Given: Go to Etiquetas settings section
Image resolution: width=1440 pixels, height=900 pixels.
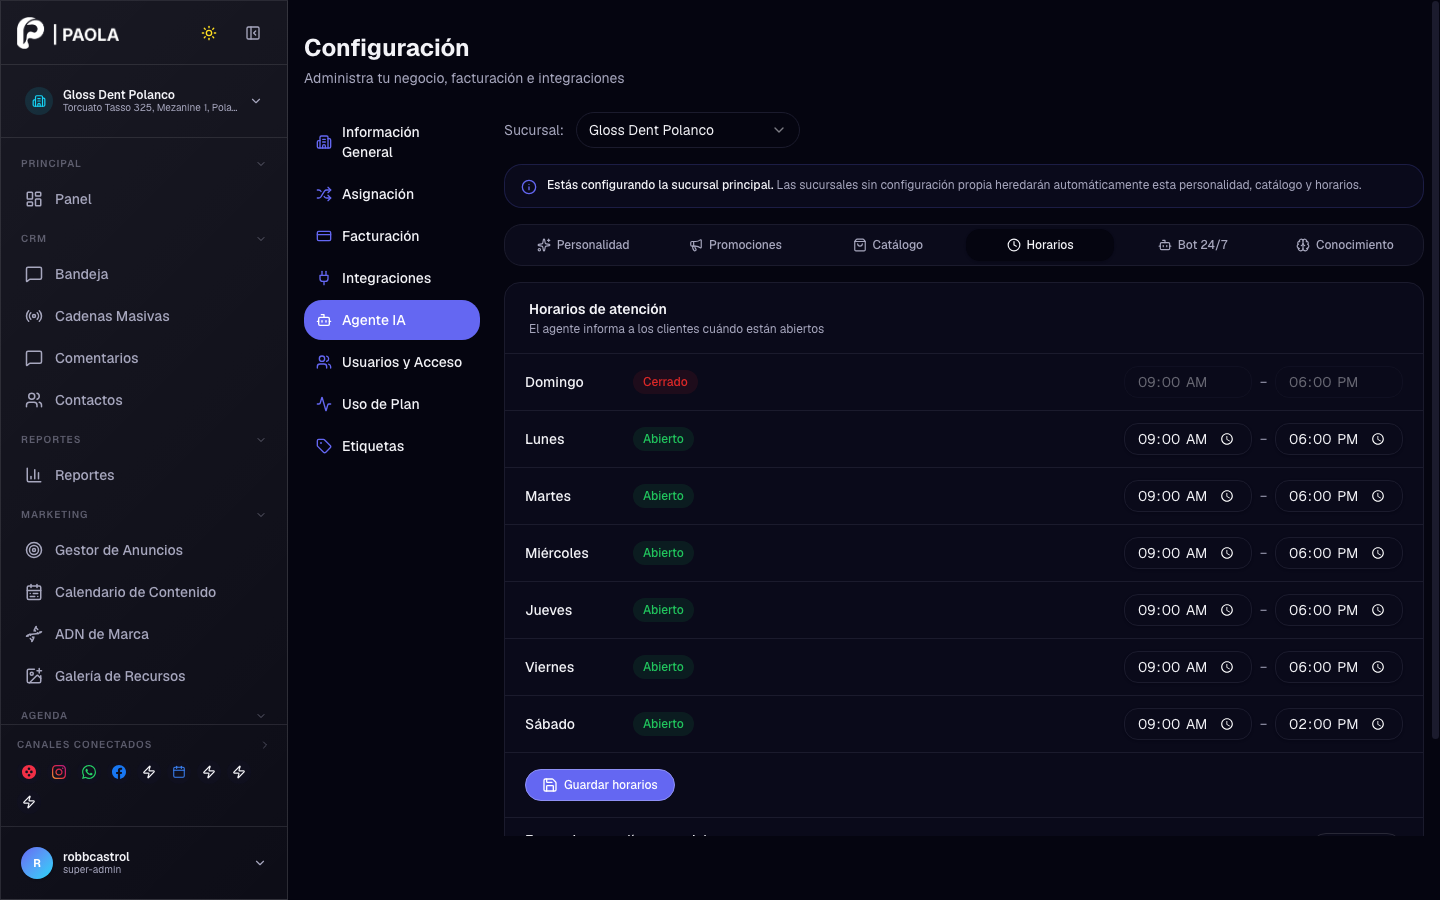Looking at the screenshot, I should 392,446.
